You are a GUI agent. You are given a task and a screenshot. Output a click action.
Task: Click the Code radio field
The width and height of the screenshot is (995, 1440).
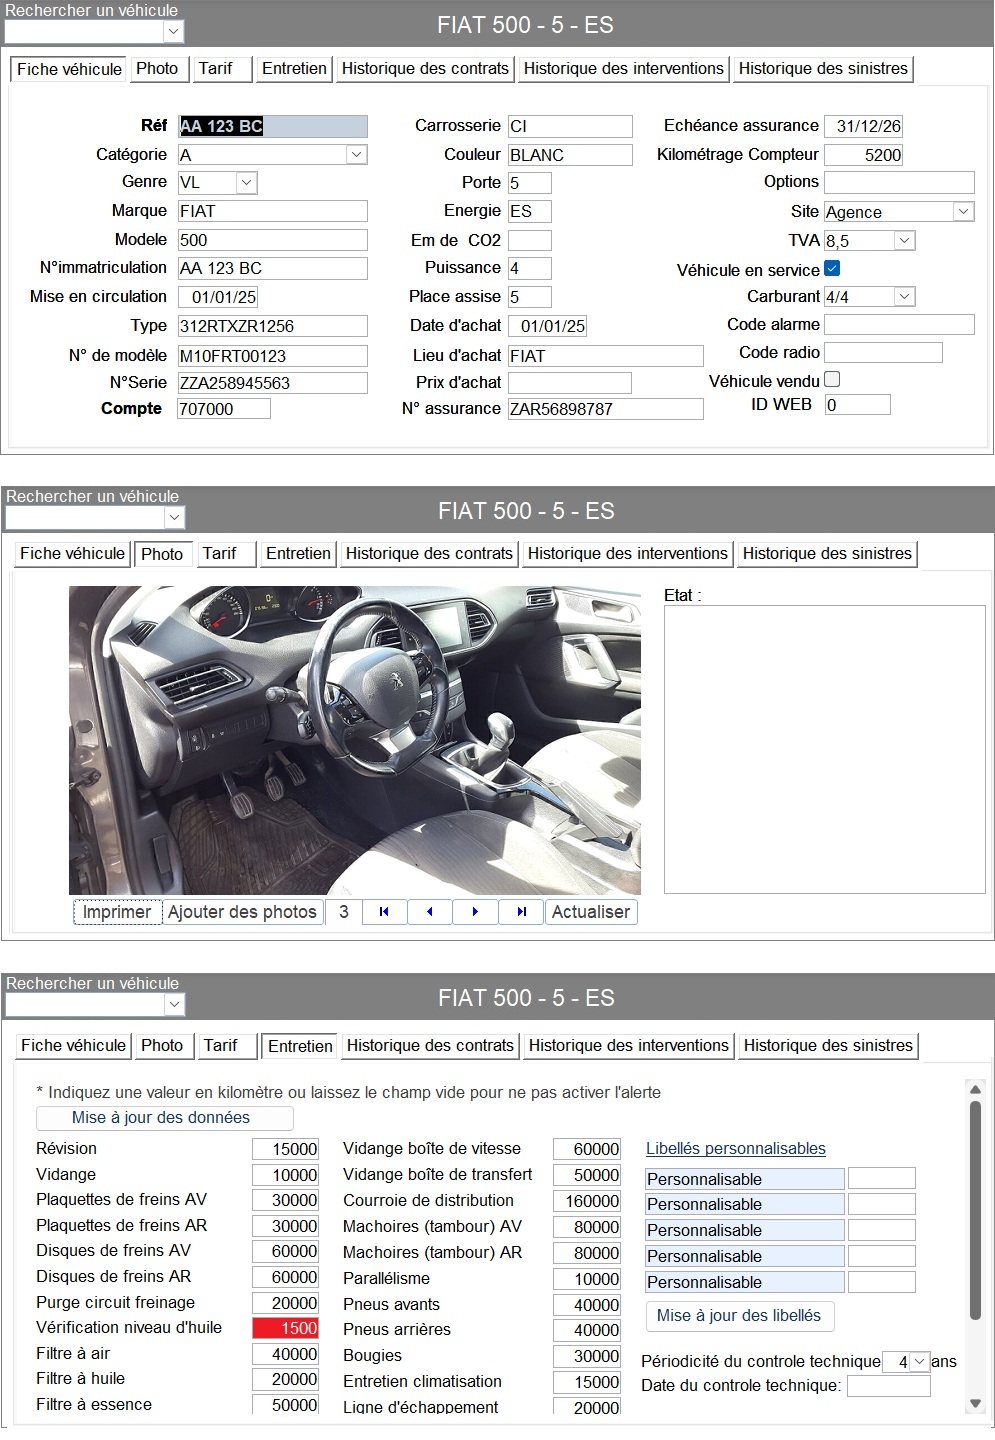[x=883, y=352]
